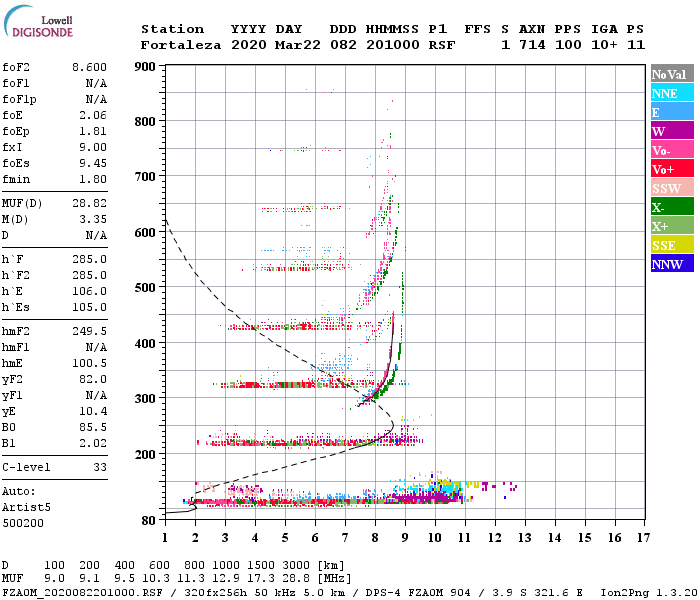Image resolution: width=700 pixels, height=600 pixels.
Task: Click the FZA0M_2020082201000.RSF file name
Action: pyautogui.click(x=83, y=592)
